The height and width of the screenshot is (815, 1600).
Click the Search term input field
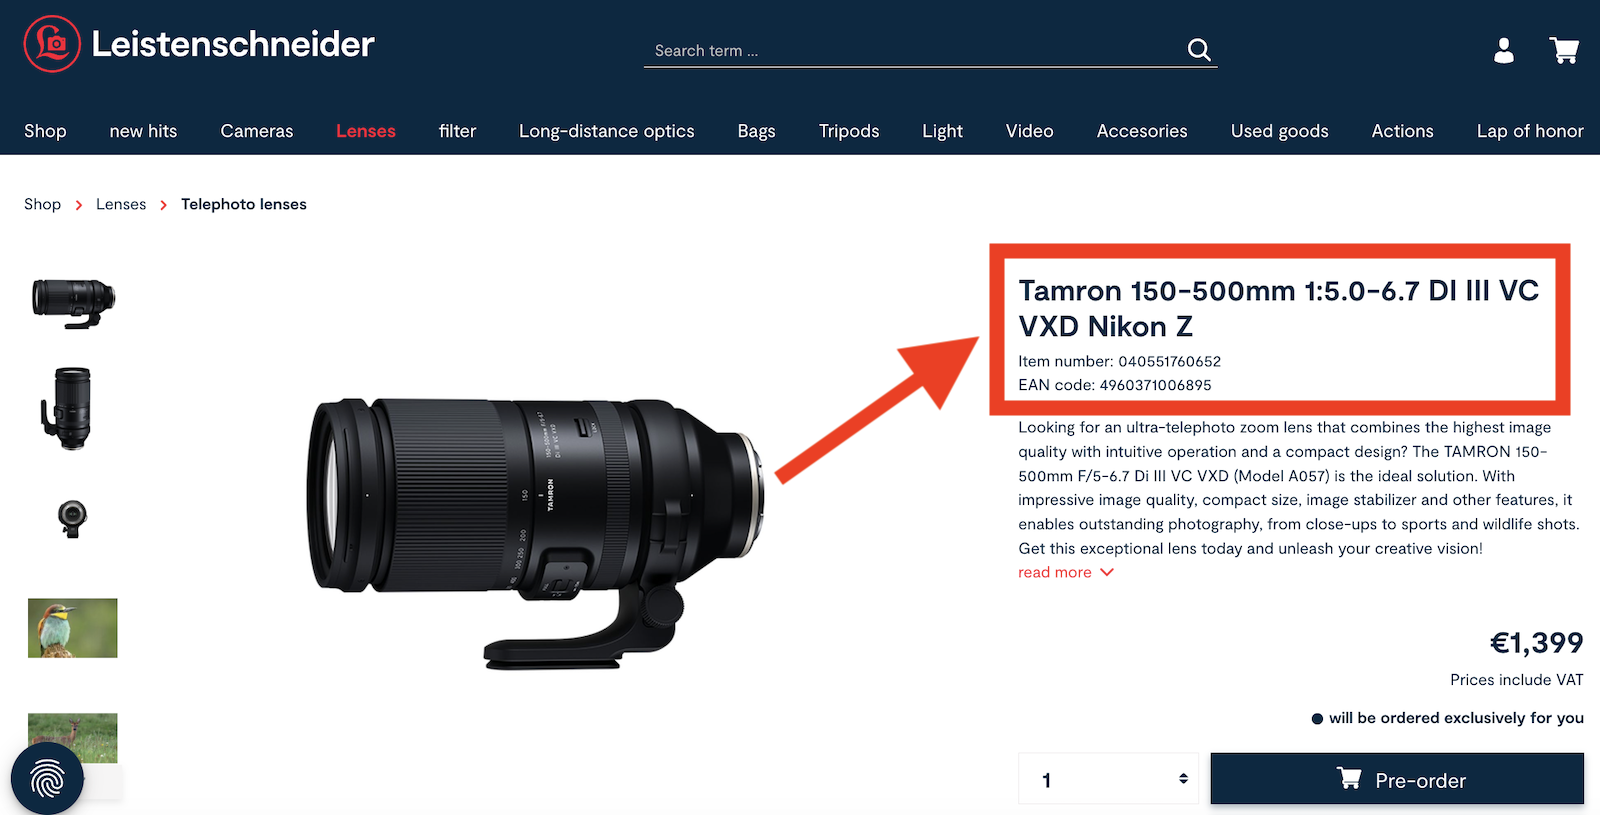pyautogui.click(x=915, y=50)
